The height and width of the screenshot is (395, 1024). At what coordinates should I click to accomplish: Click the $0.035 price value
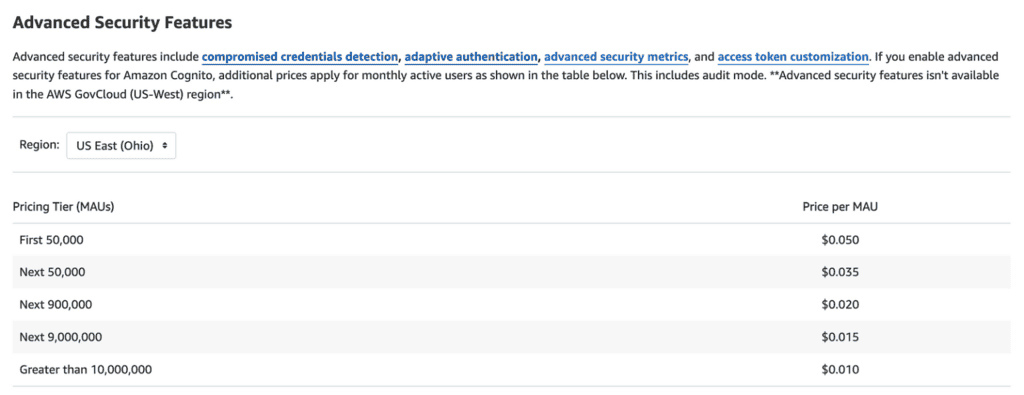[x=840, y=272]
